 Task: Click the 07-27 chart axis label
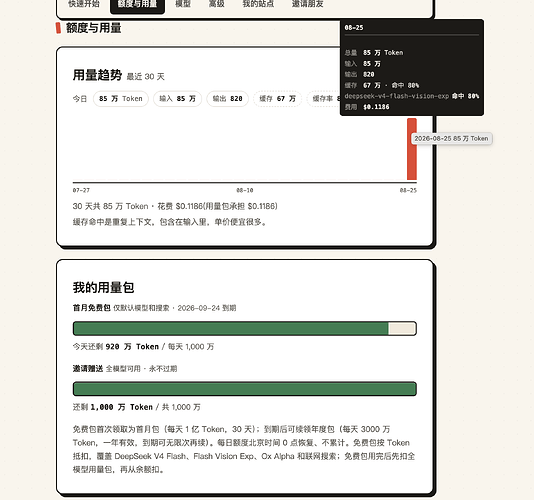click(81, 190)
